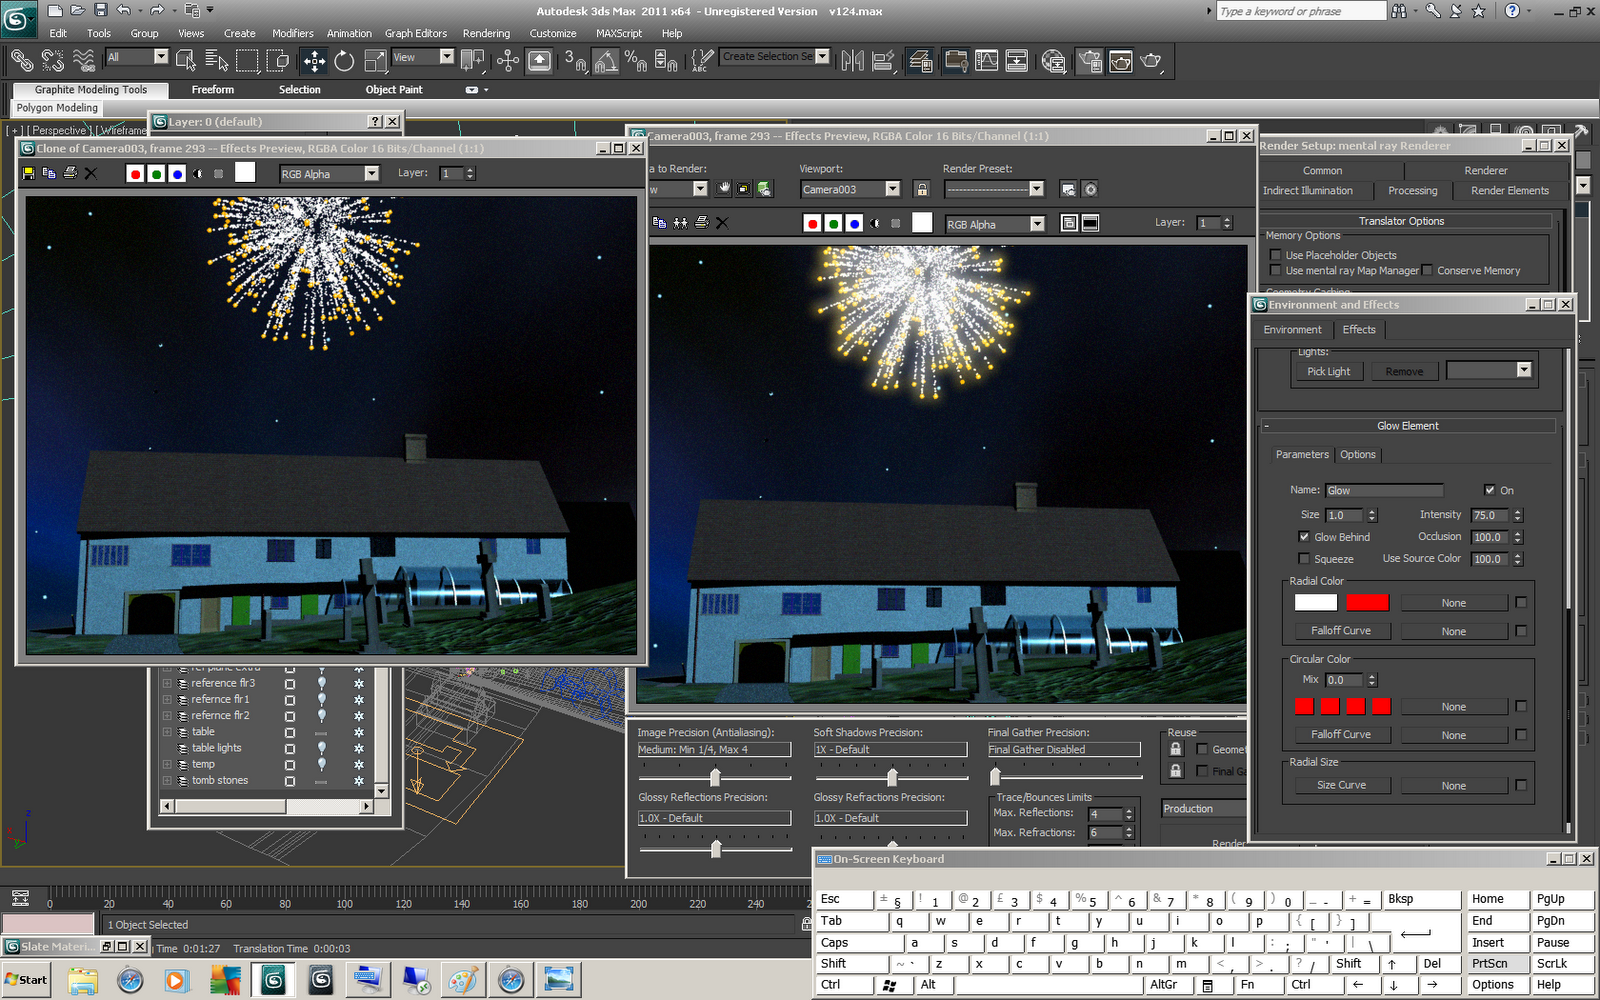Click the Pick Light button
Screen dimensions: 1600x1000
[1328, 371]
